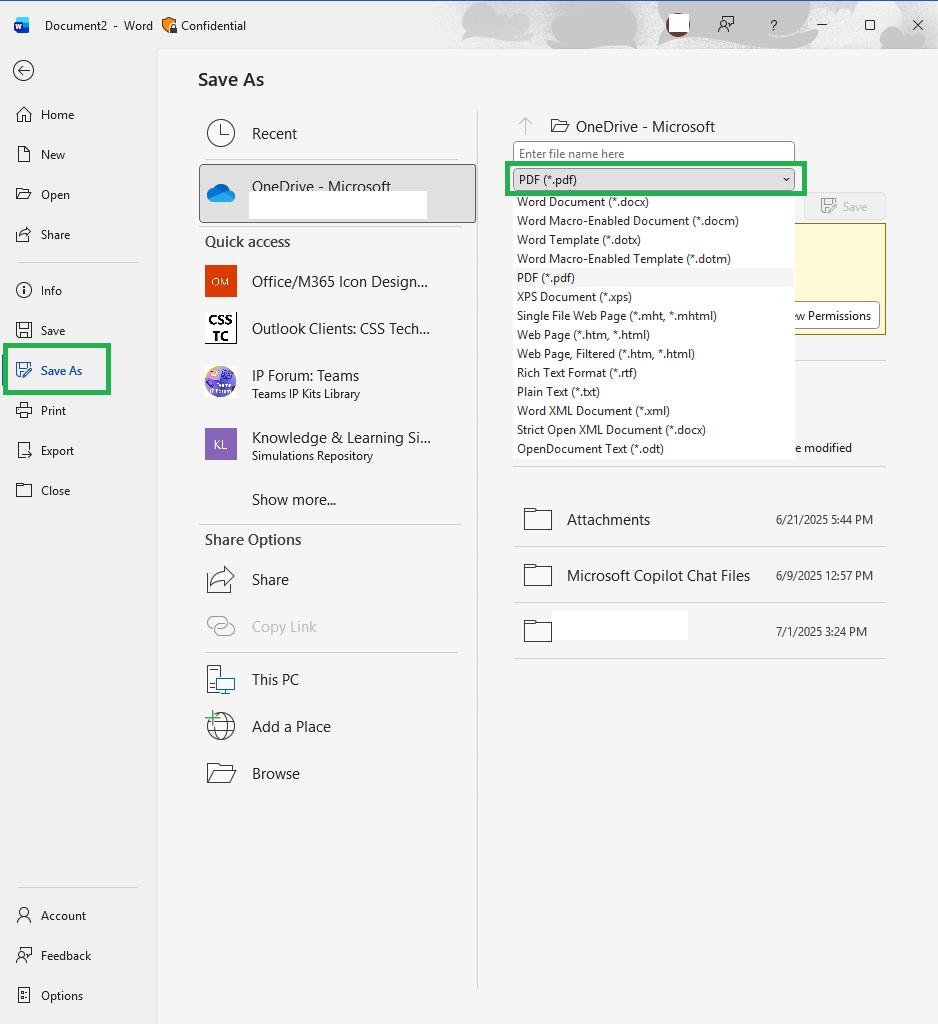Click the Confidential sensitivity label
This screenshot has height=1024, width=938.
pyautogui.click(x=204, y=25)
